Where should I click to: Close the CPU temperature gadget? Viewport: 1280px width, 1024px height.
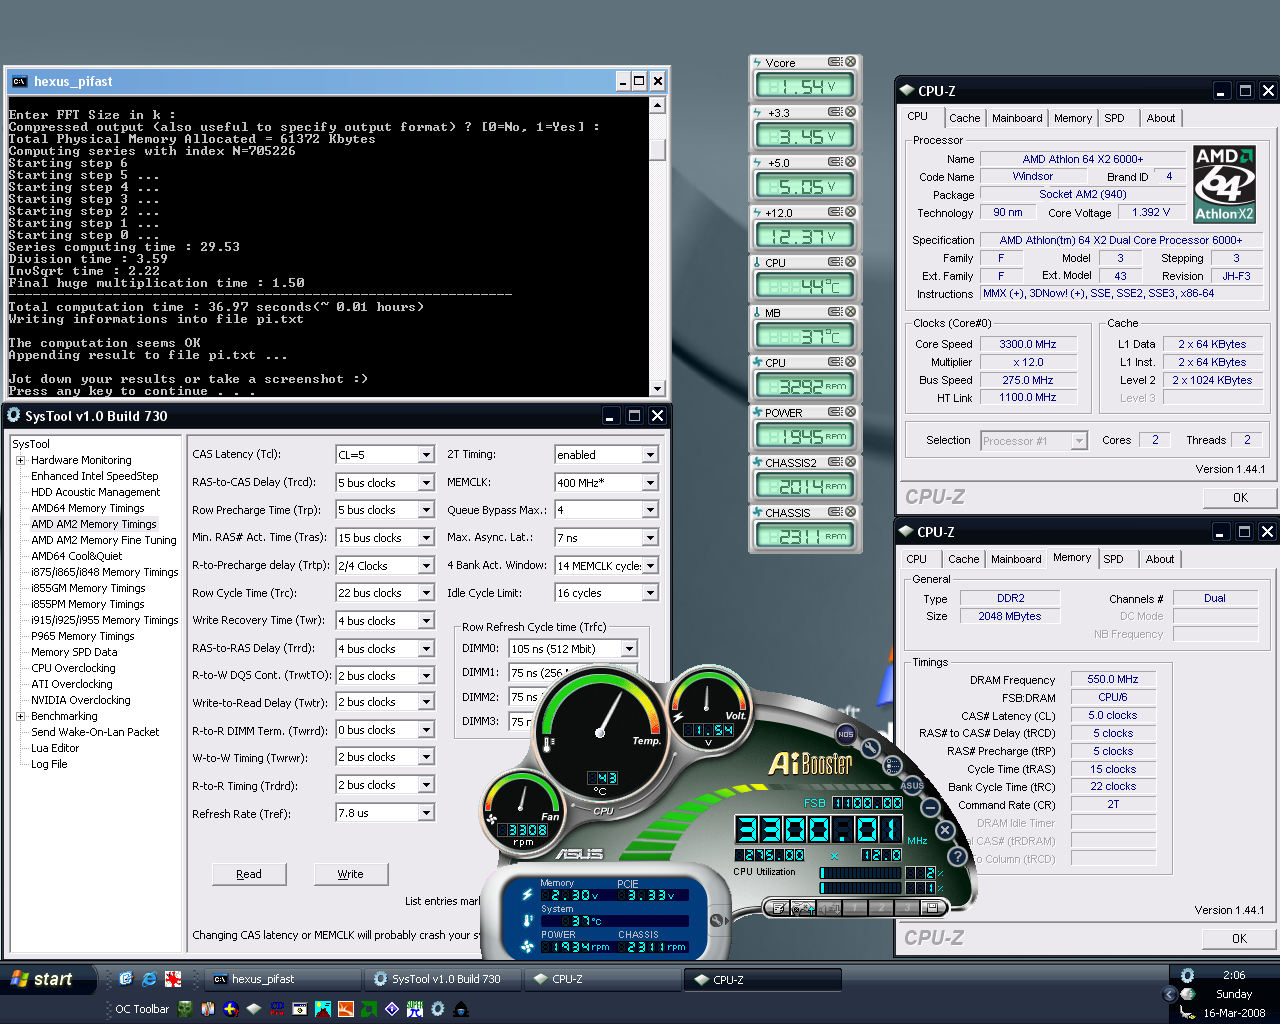851,262
